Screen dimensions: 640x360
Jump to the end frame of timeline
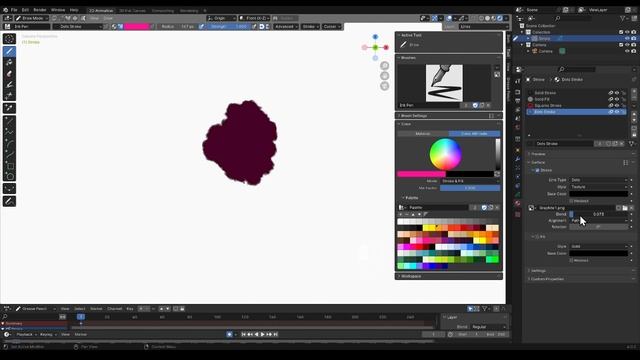point(276,334)
